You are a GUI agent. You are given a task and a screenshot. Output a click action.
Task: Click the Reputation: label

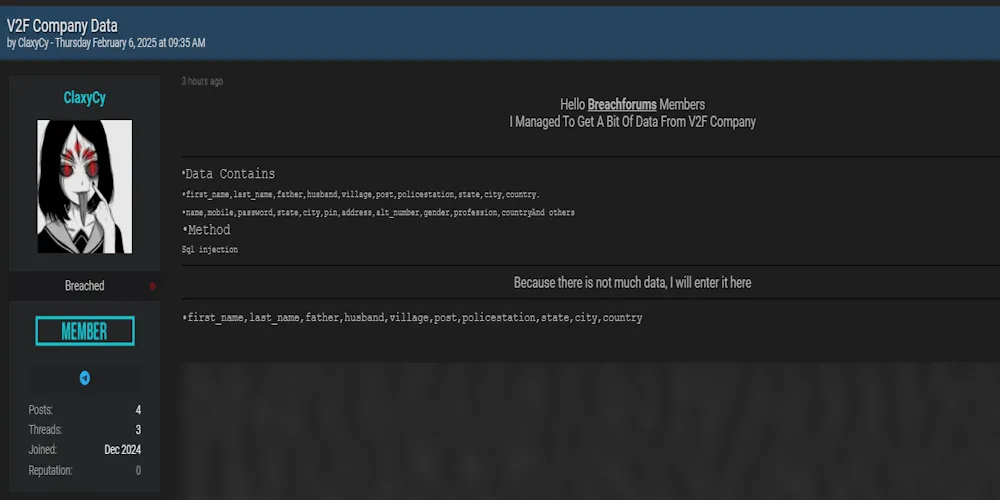[x=50, y=471]
